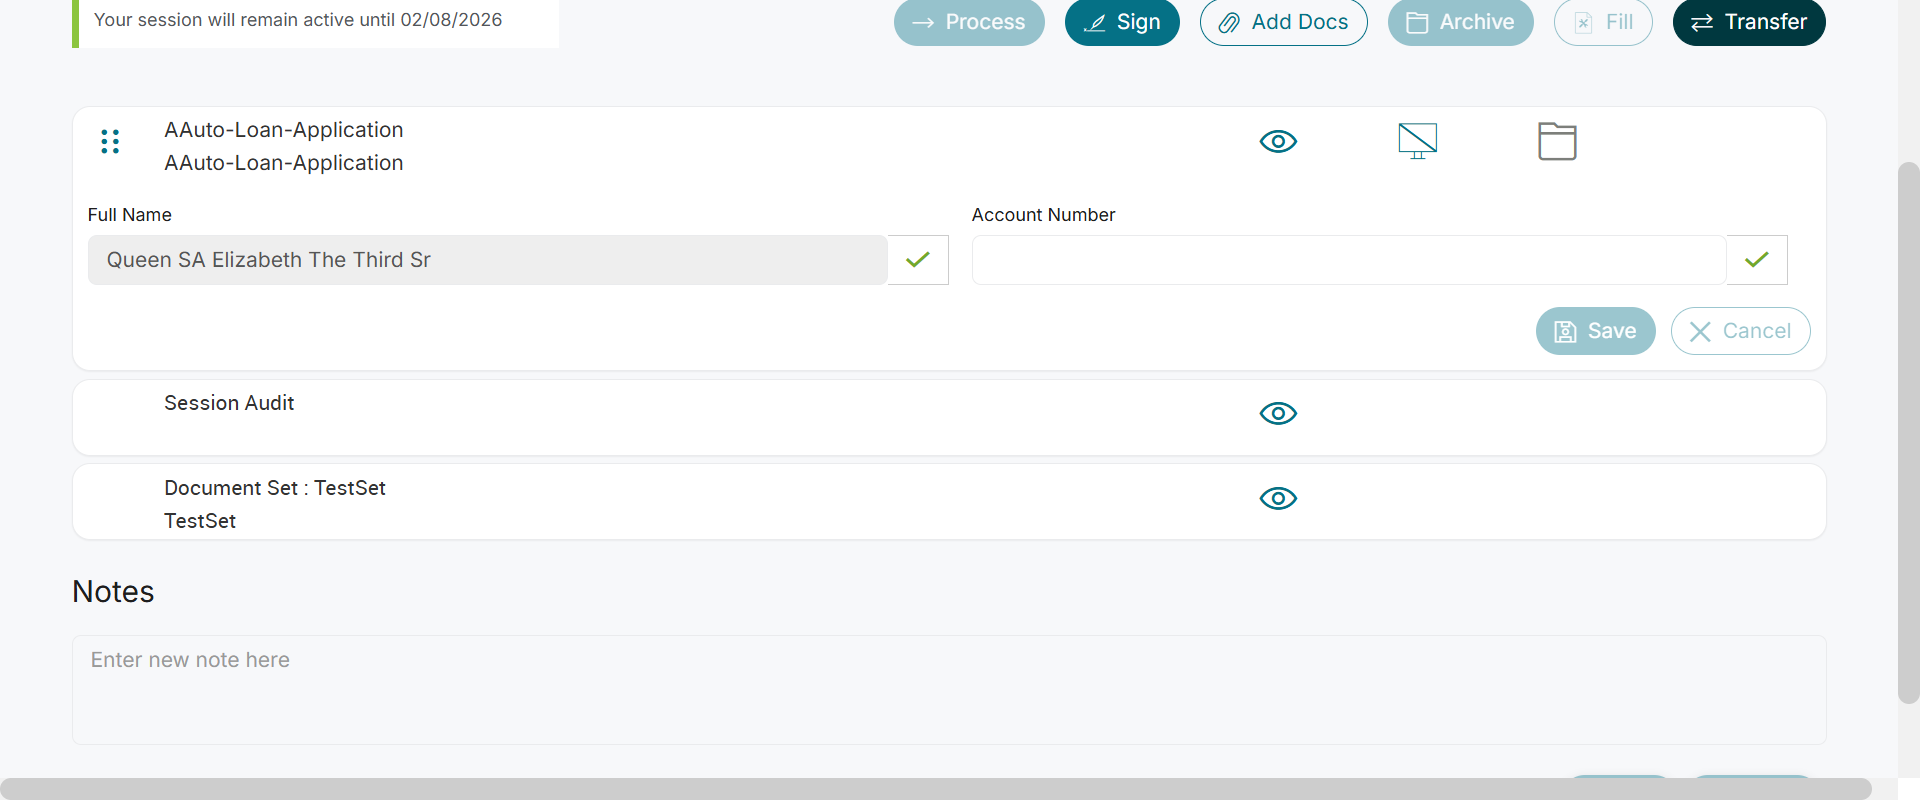Archive the session with the Archive button
Image resolution: width=1920 pixels, height=800 pixels.
coord(1461,22)
